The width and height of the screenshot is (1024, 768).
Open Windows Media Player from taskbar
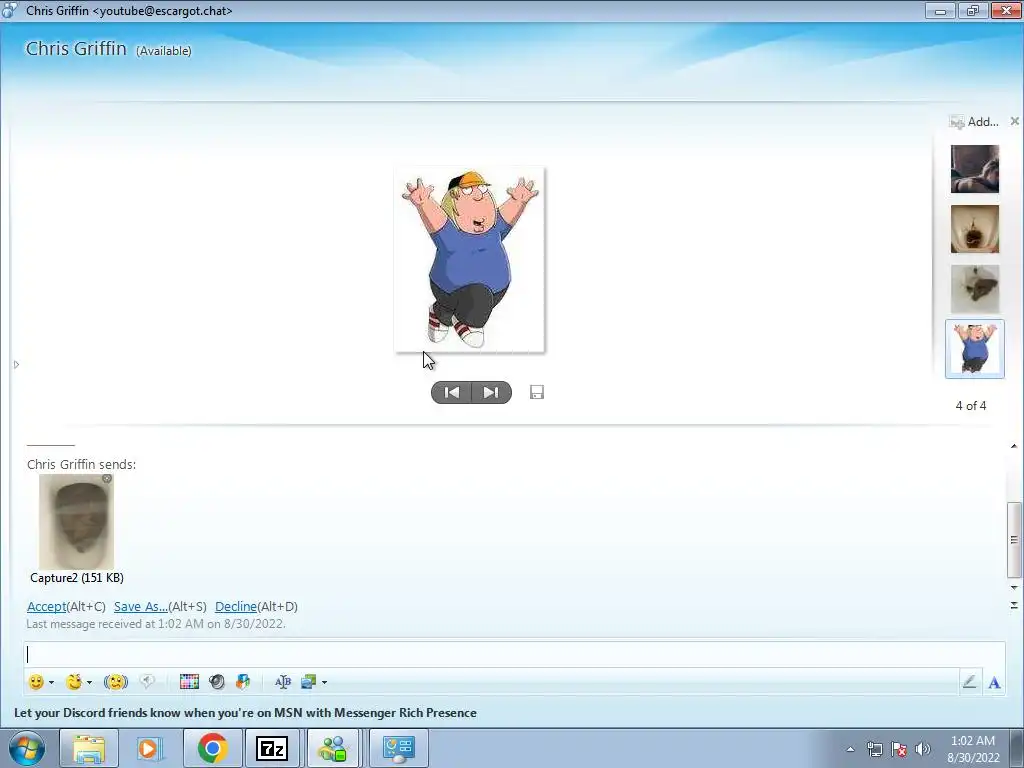[x=149, y=748]
